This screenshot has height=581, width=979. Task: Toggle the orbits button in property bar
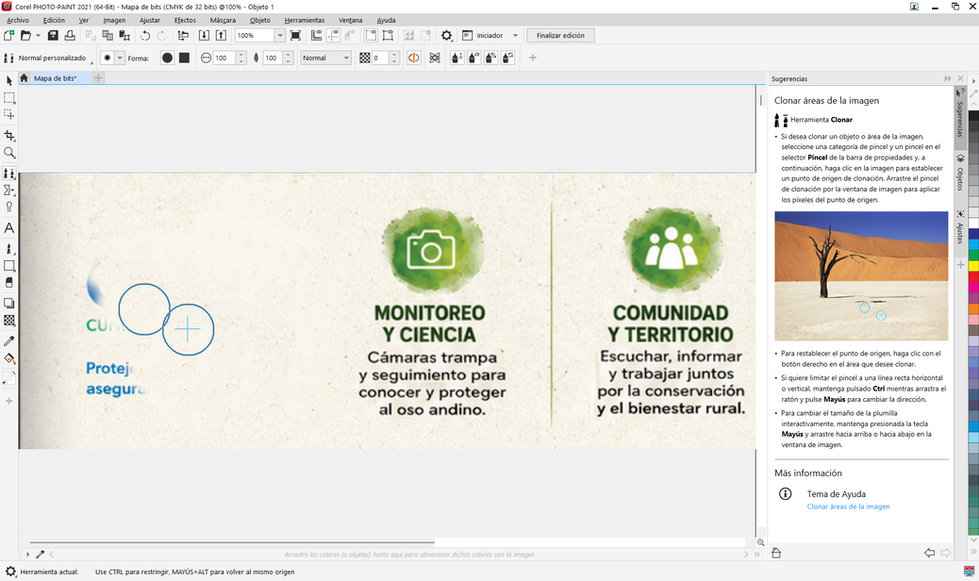(435, 58)
